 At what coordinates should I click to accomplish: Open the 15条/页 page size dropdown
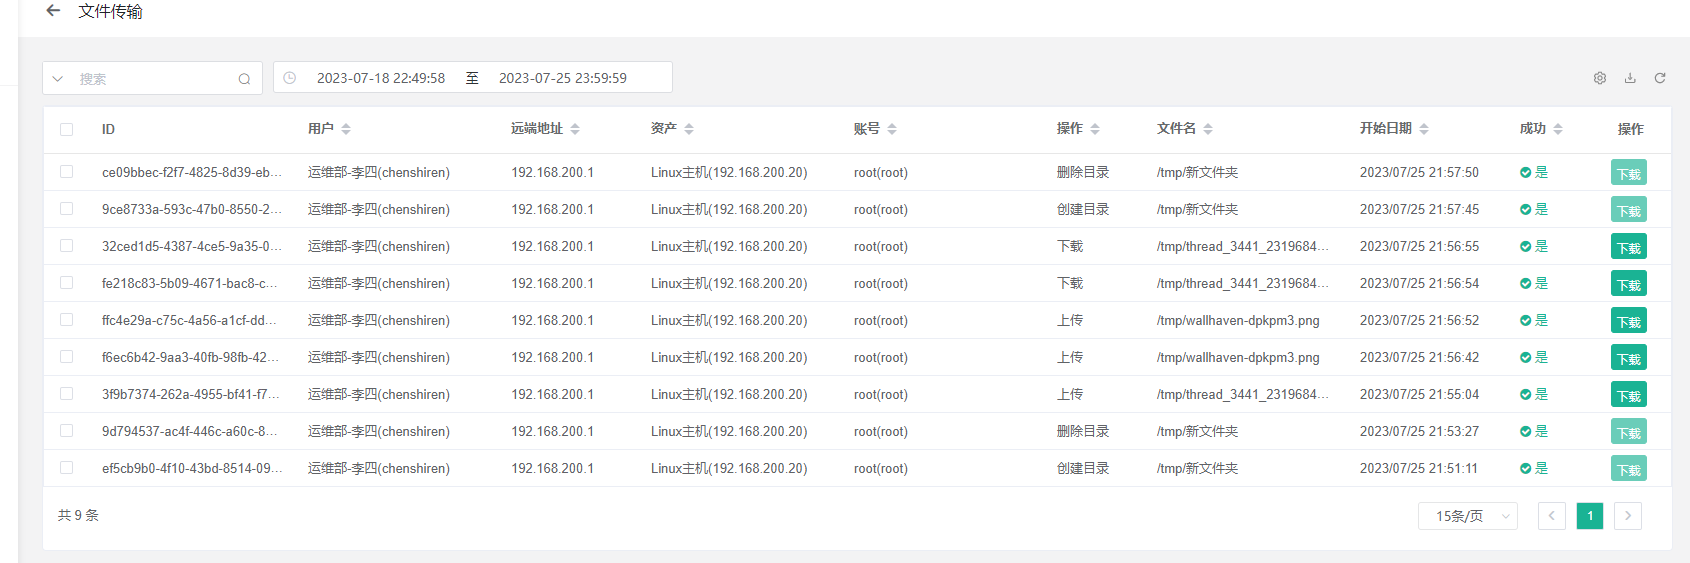pos(1468,516)
